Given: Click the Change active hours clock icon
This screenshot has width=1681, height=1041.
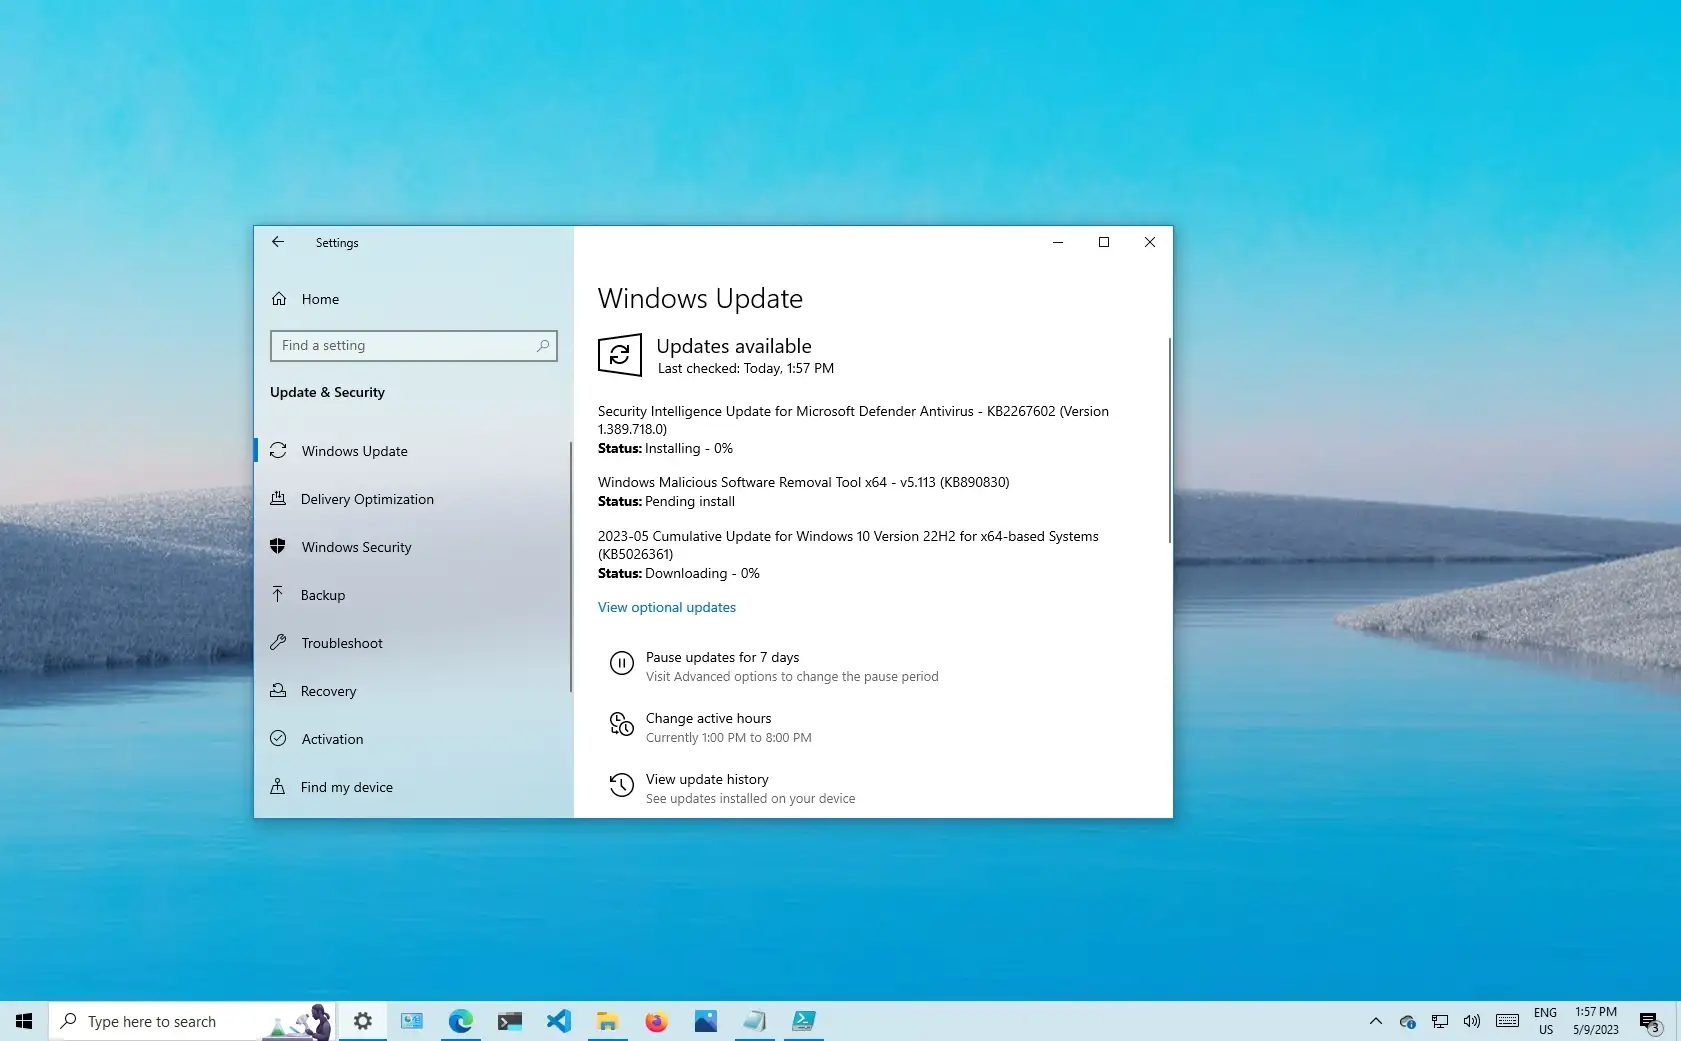Looking at the screenshot, I should click(621, 724).
